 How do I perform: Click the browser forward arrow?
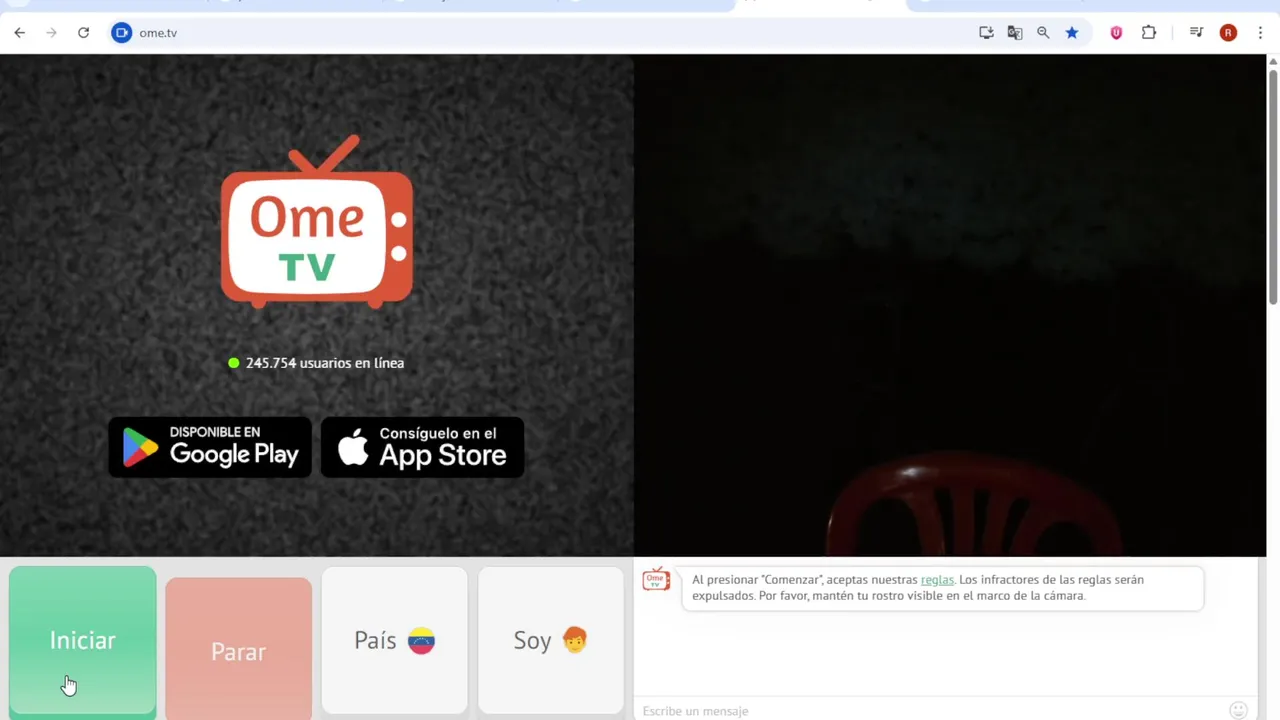click(51, 33)
